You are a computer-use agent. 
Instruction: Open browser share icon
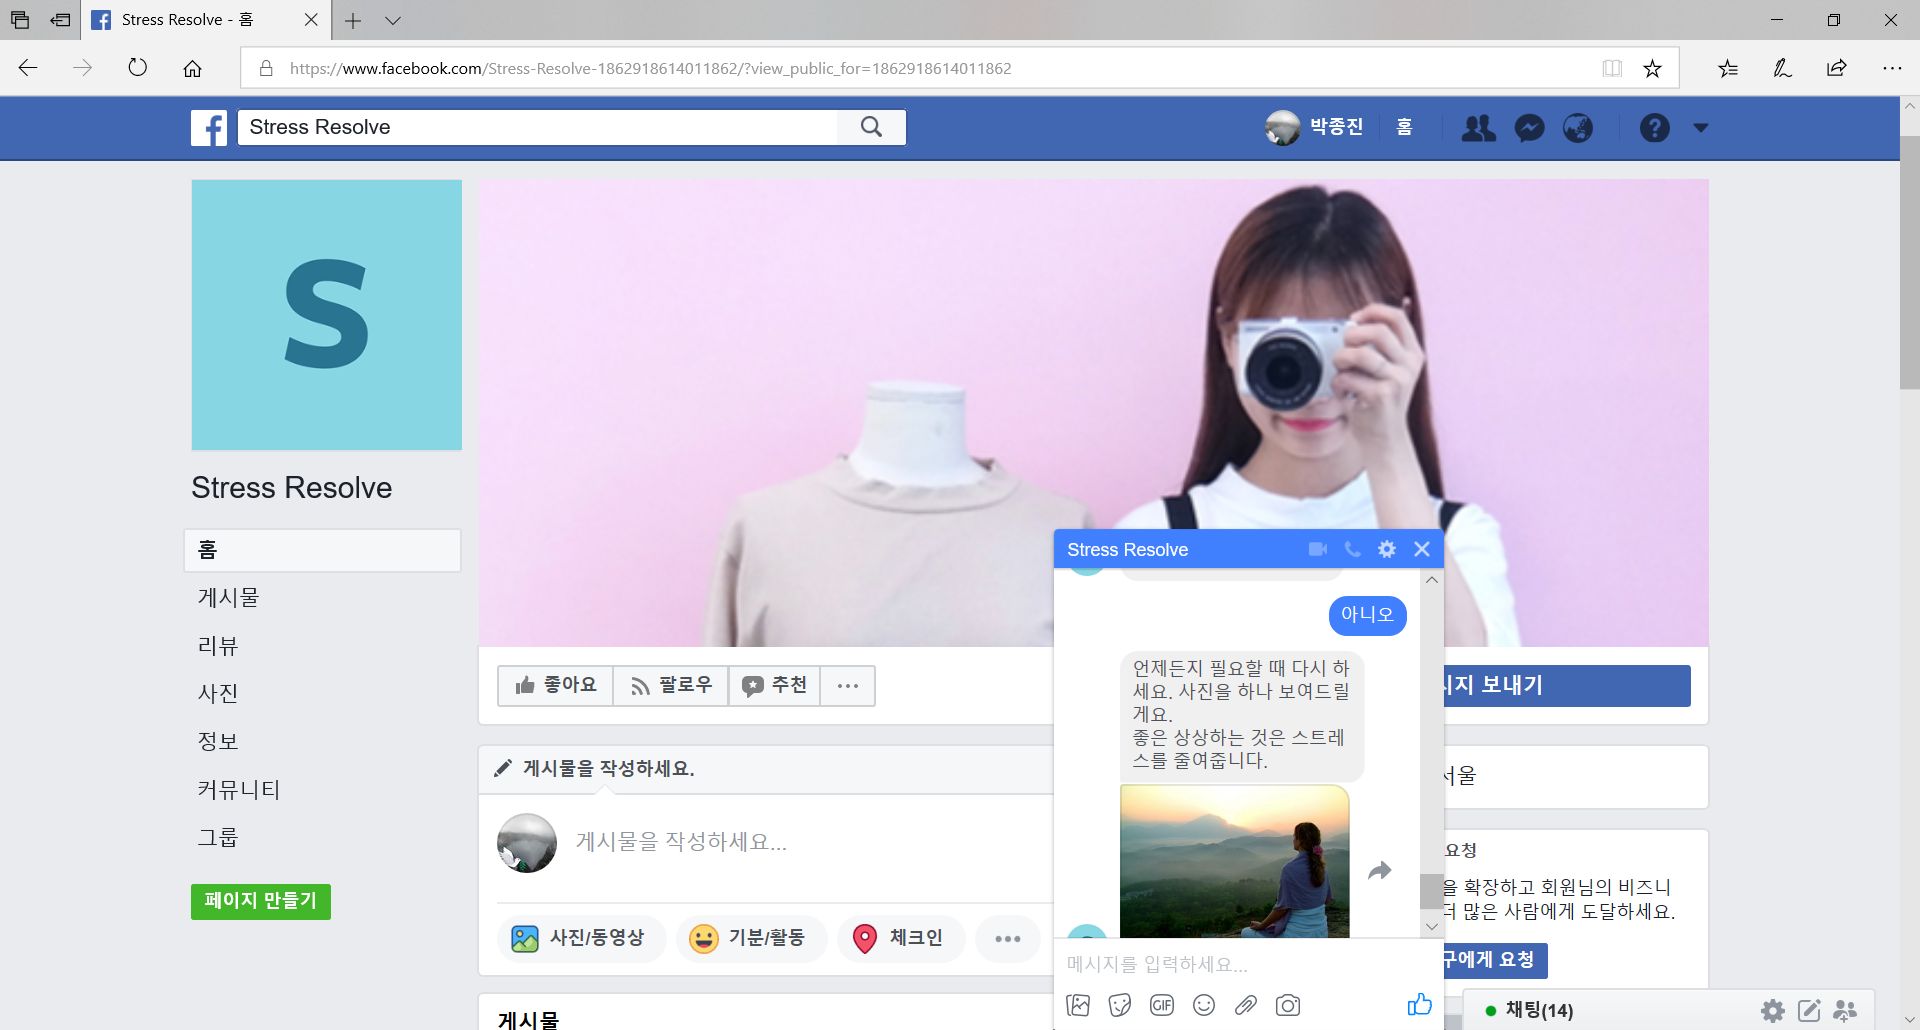[x=1836, y=68]
